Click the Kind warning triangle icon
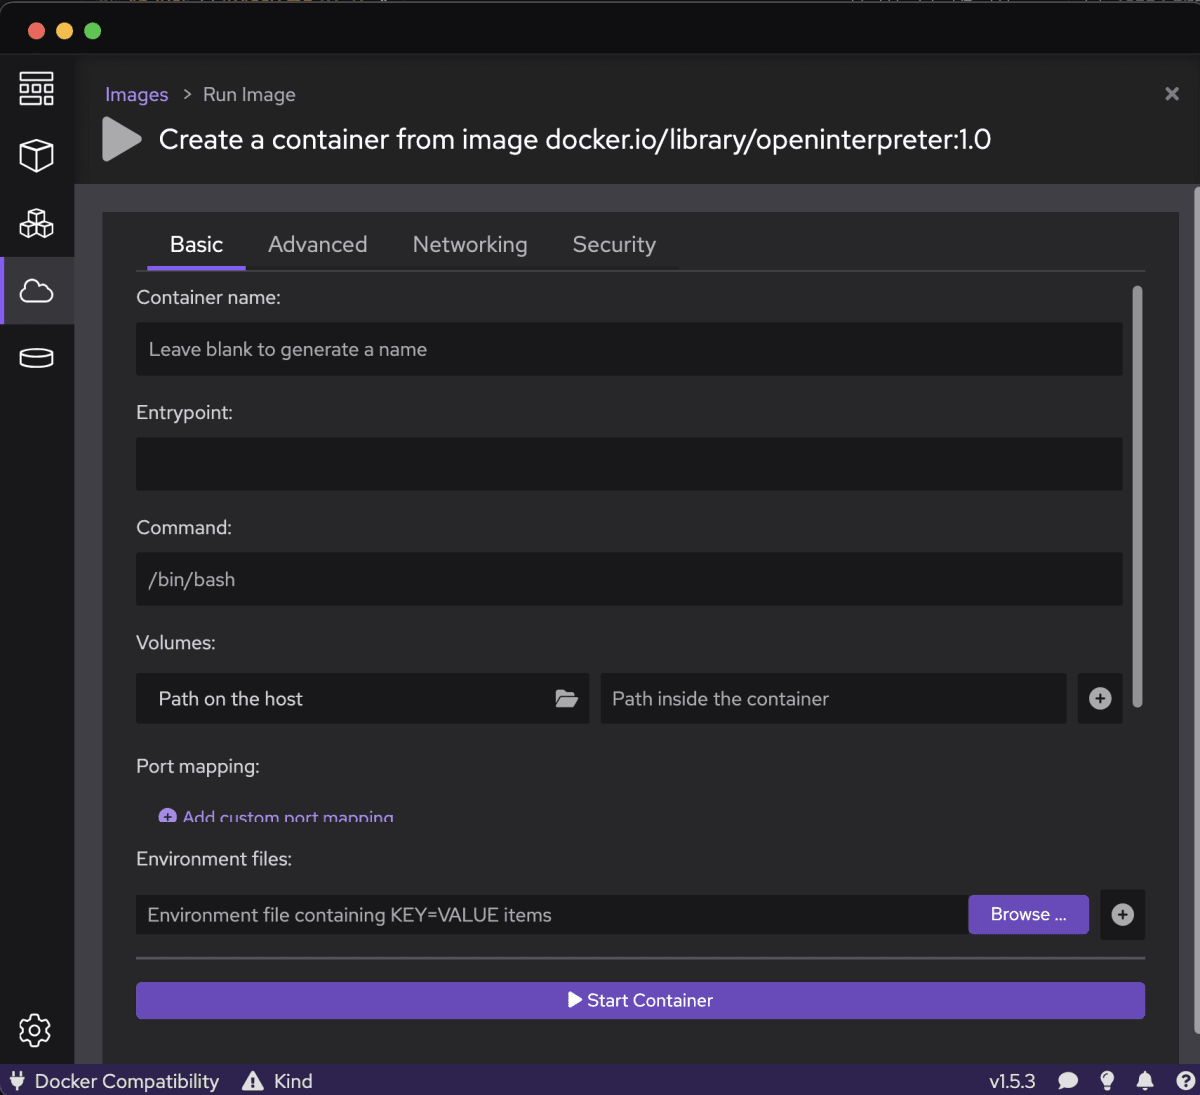Image resolution: width=1200 pixels, height=1095 pixels. [x=253, y=1081]
